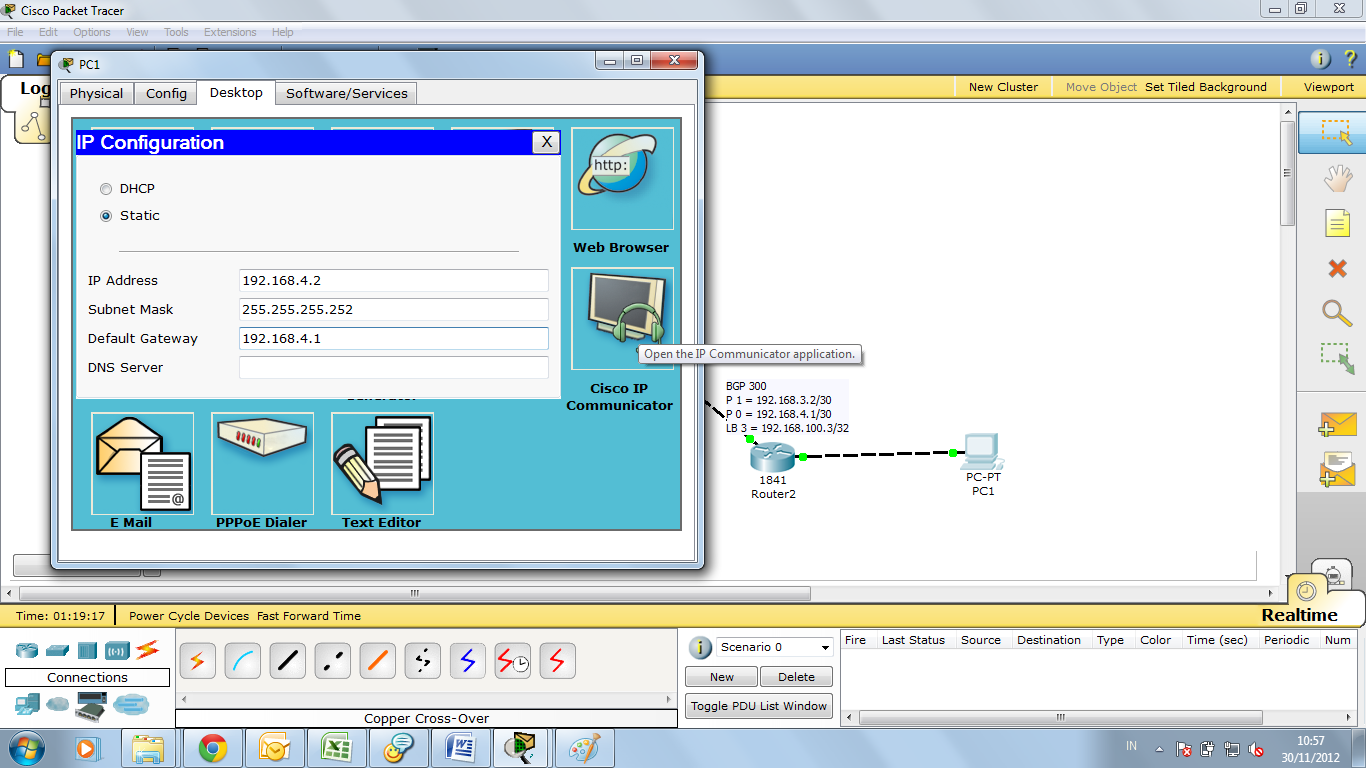This screenshot has height=768, width=1366.
Task: Click the Router2 device on workspace
Action: coord(772,458)
